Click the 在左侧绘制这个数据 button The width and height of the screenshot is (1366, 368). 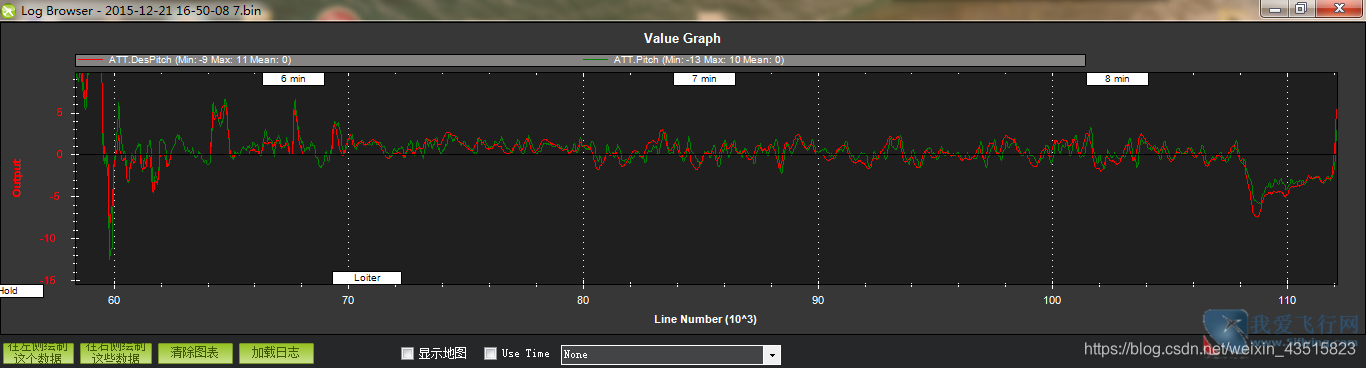(37, 352)
